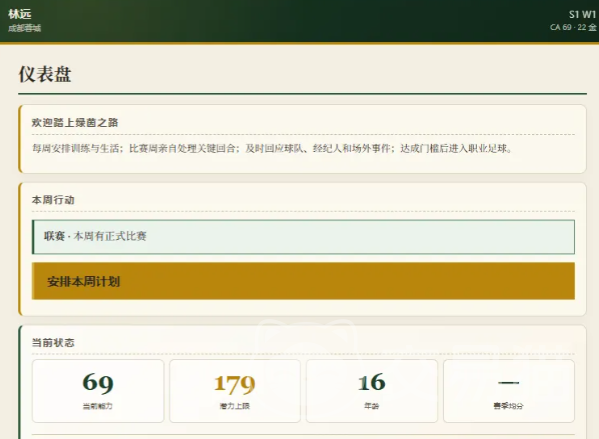Click the 当前能力 label text
Viewport: 599px width, 439px height.
[98, 406]
